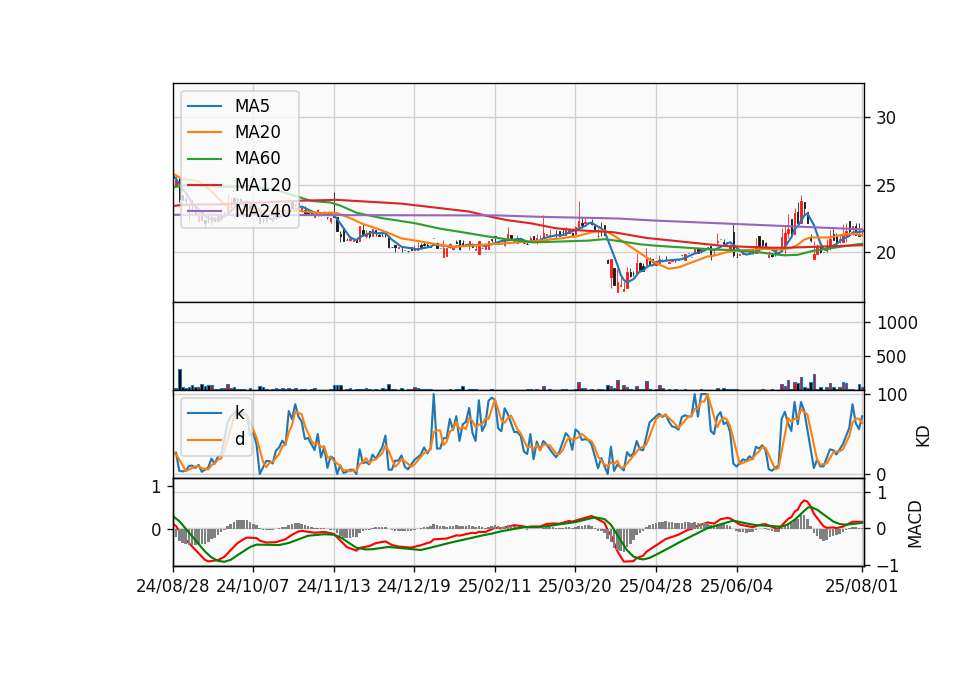Click the price axis value 30

click(886, 118)
